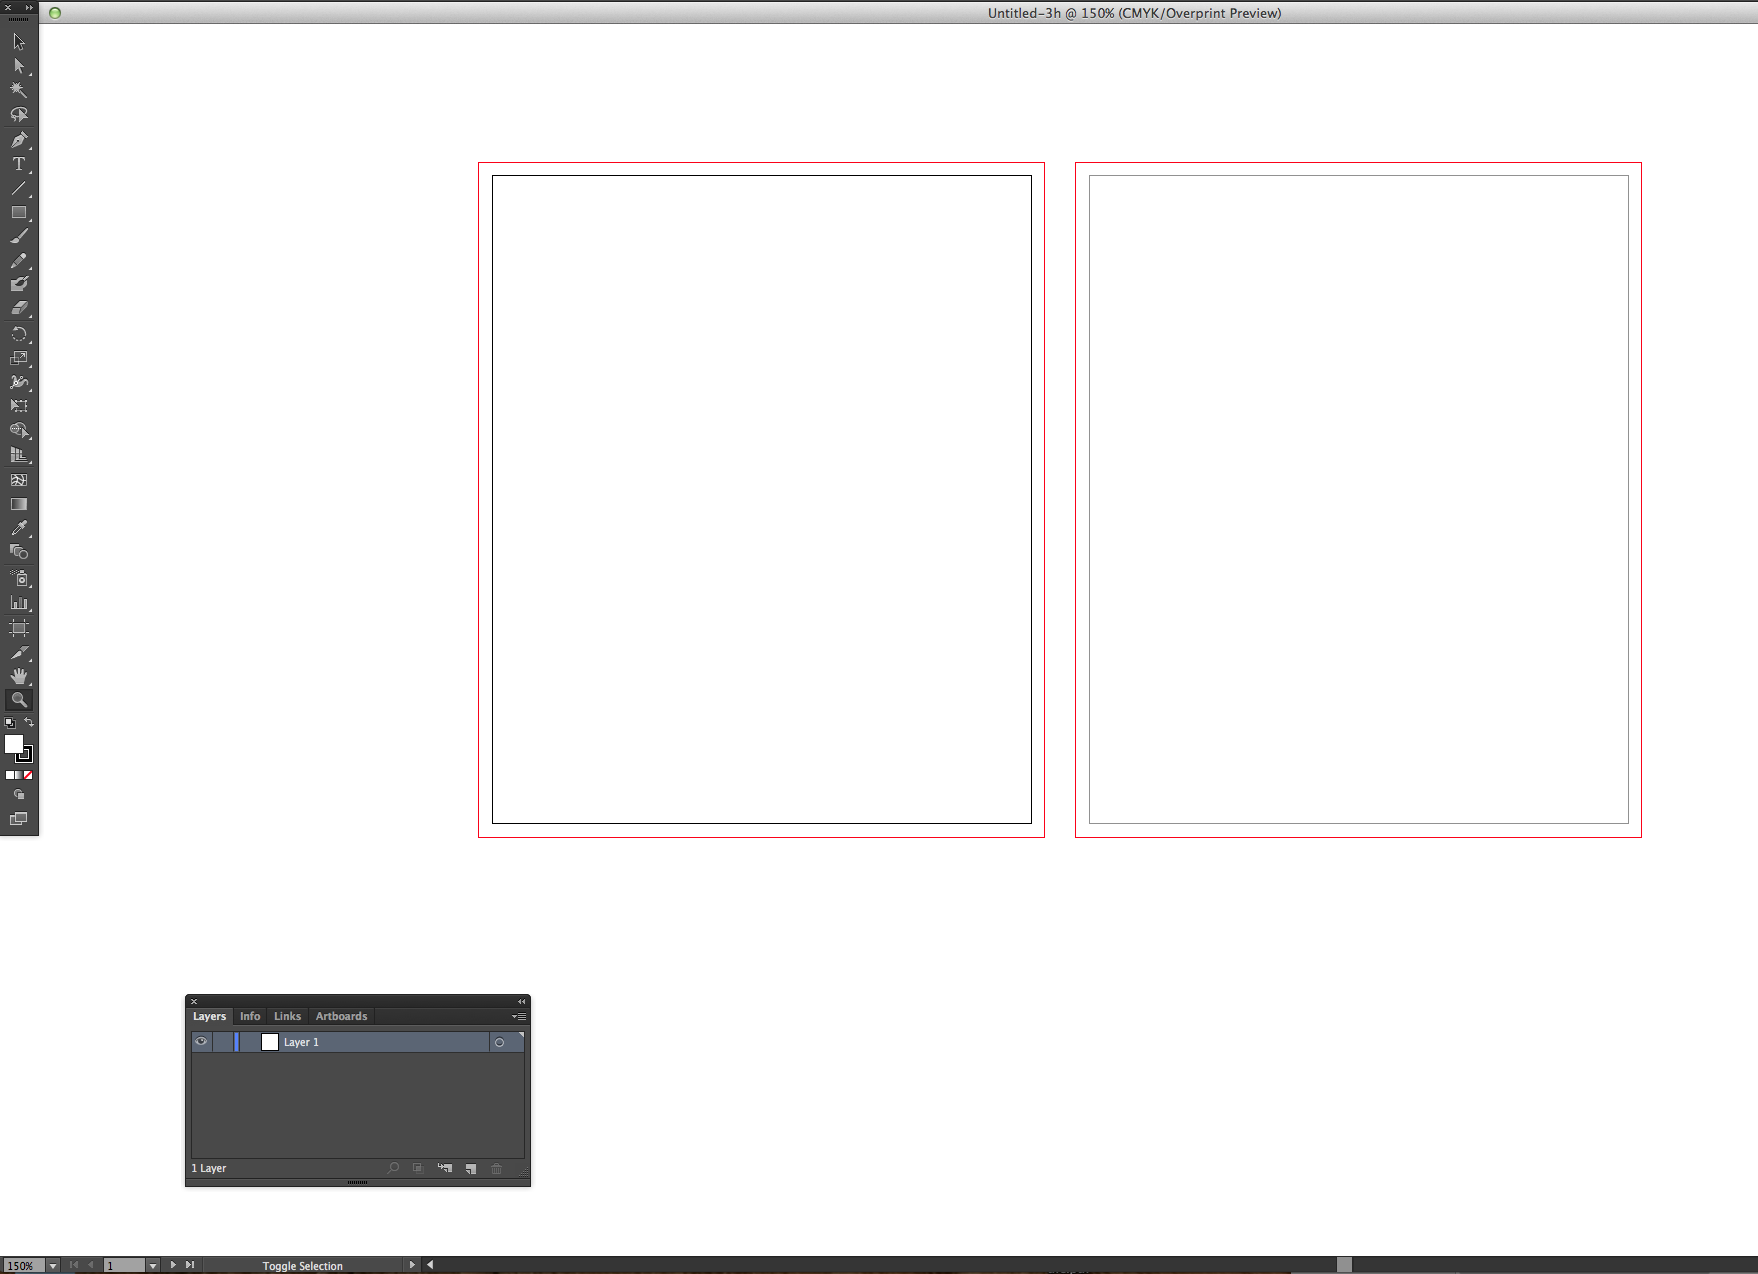Toggle Layer 1 visibility eye
Viewport: 1758px width, 1274px height.
pyautogui.click(x=201, y=1042)
